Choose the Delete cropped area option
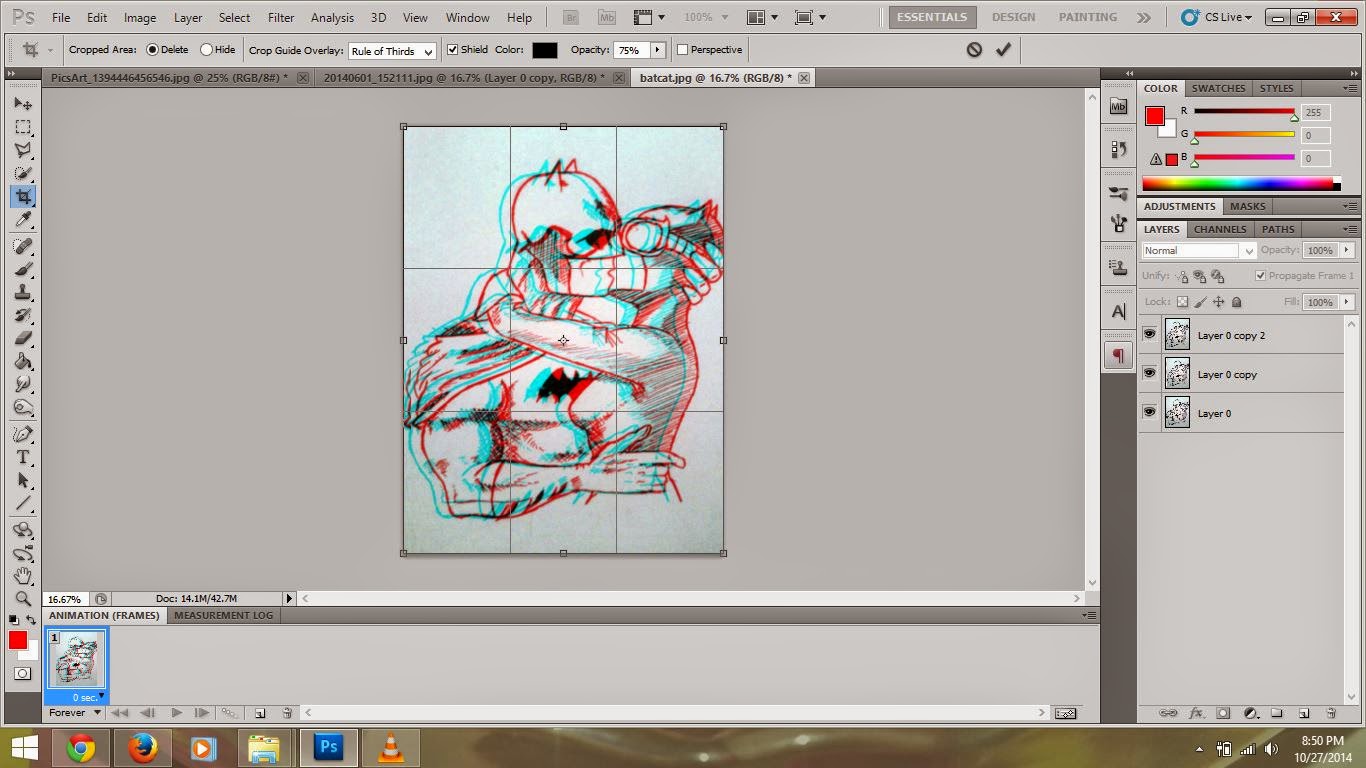 (152, 50)
